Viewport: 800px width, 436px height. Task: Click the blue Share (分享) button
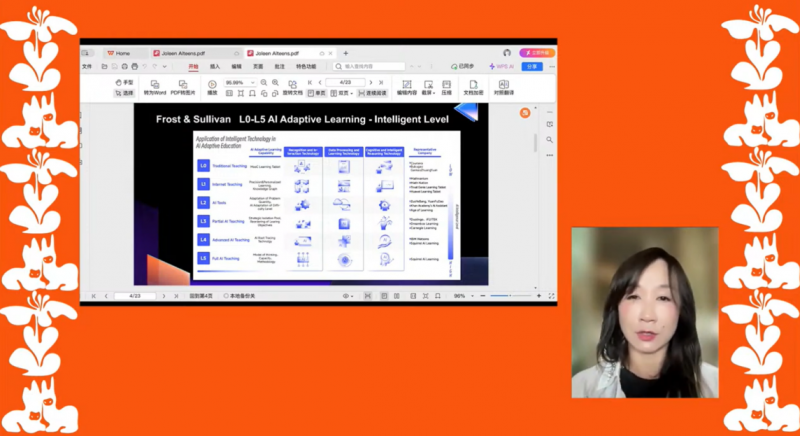click(x=532, y=66)
